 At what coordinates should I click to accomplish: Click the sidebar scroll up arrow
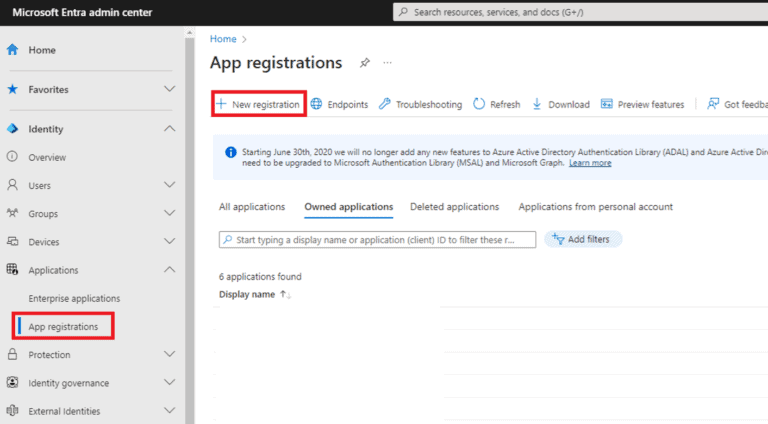[x=190, y=32]
